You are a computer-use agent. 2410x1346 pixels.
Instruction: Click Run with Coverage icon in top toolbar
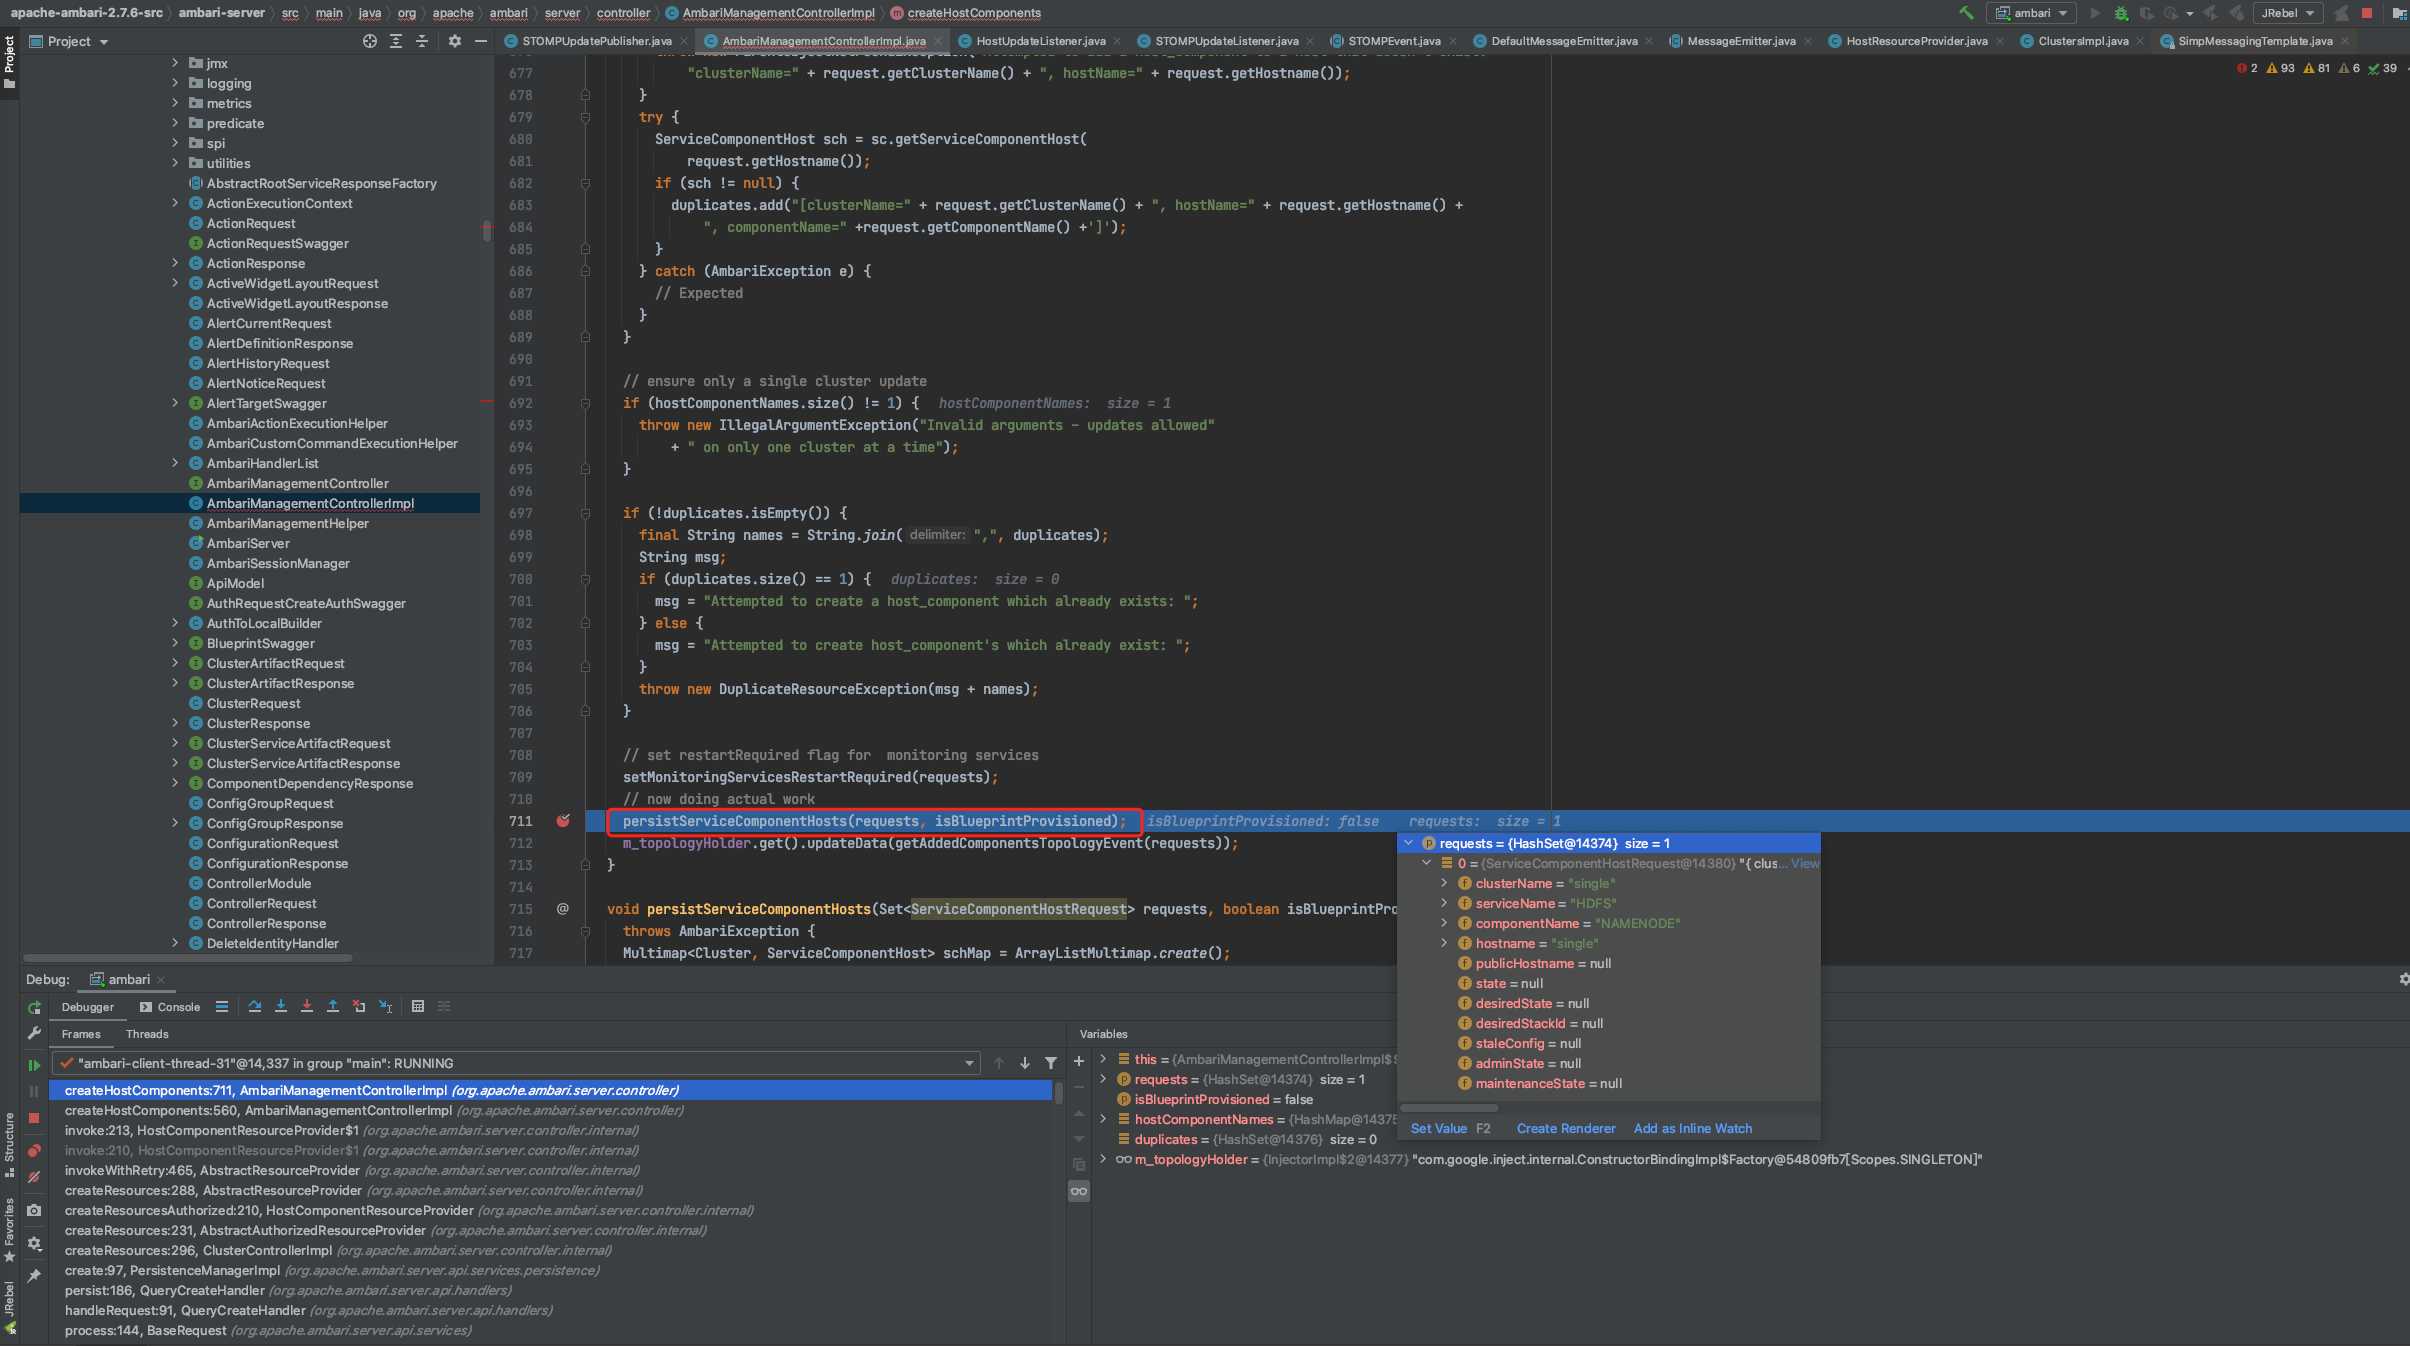(2146, 13)
